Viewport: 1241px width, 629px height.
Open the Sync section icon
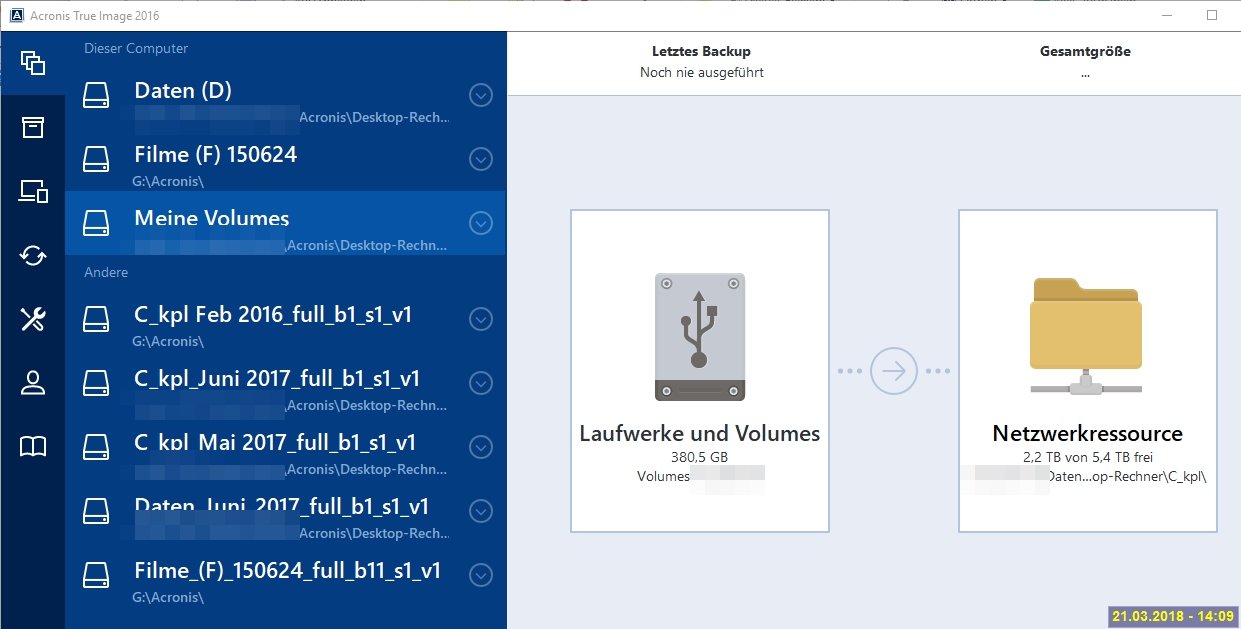[x=33, y=255]
